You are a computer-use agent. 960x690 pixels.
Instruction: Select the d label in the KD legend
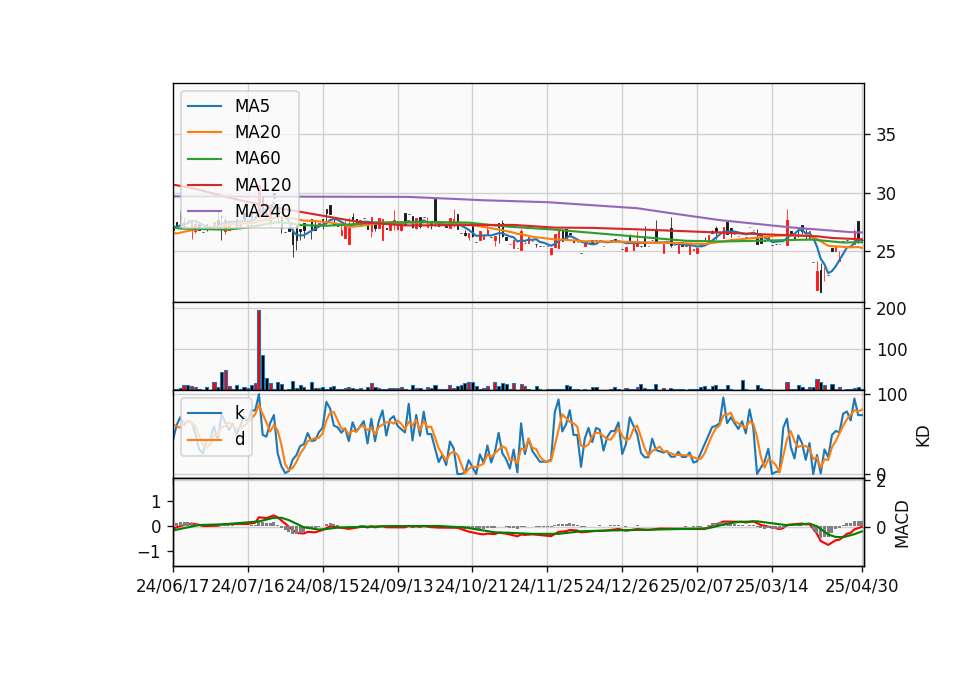click(x=240, y=439)
